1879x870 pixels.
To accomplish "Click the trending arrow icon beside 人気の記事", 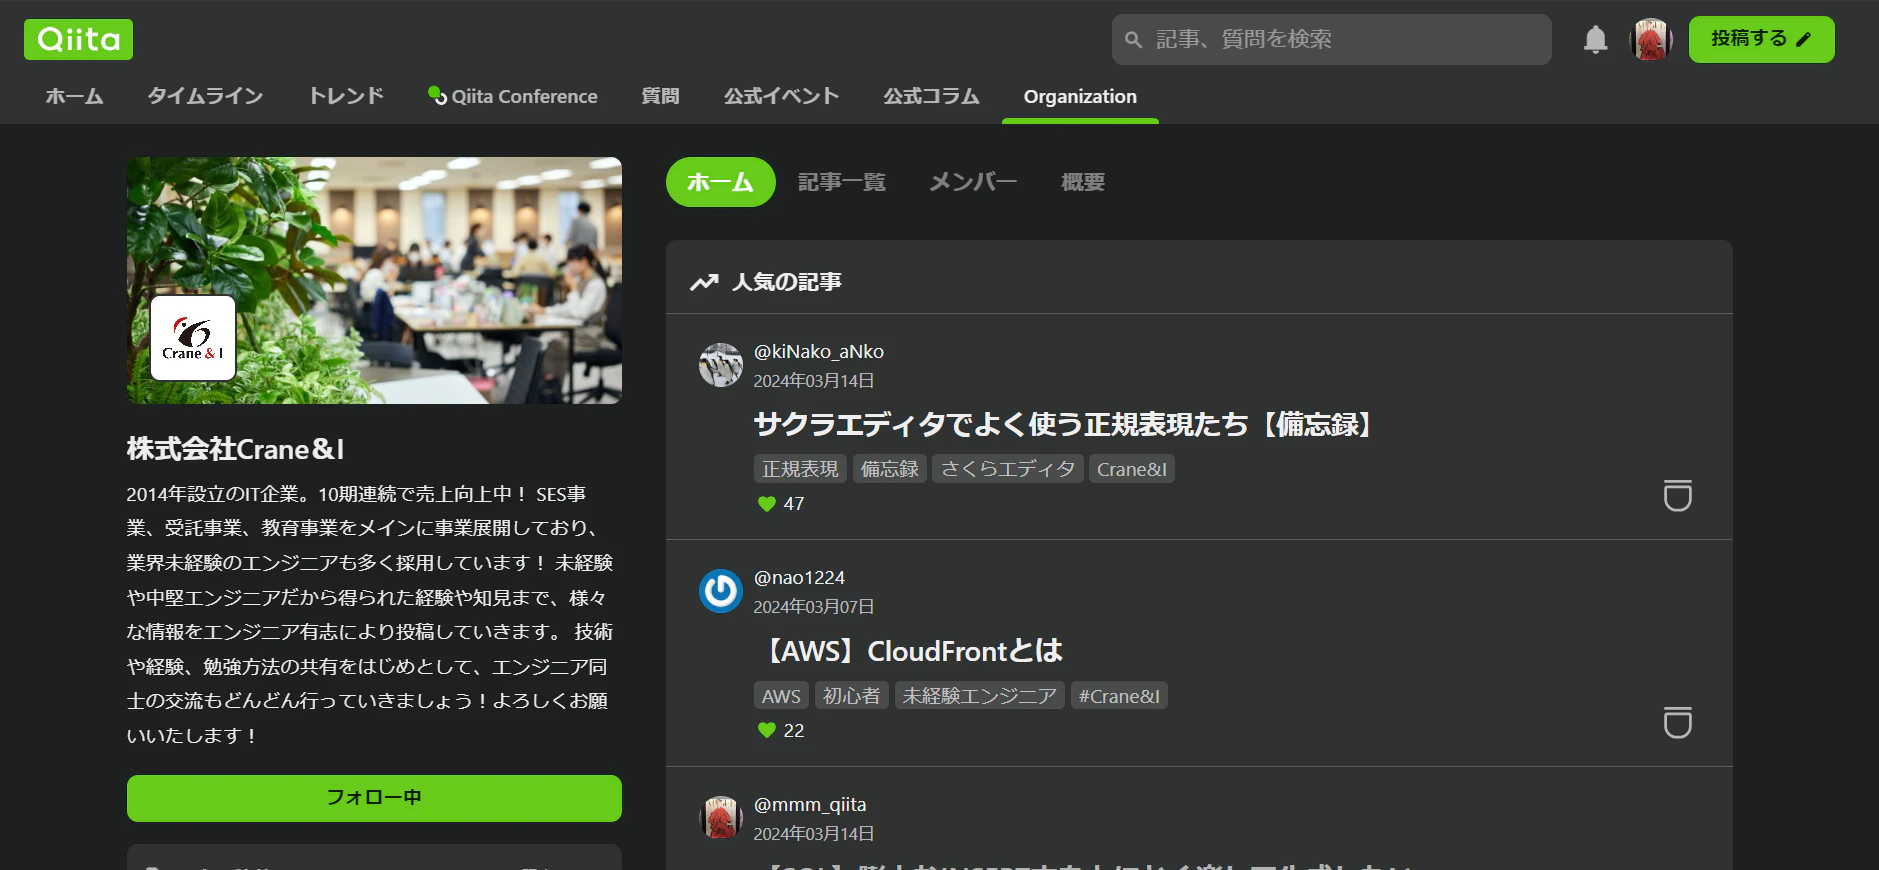I will point(704,283).
